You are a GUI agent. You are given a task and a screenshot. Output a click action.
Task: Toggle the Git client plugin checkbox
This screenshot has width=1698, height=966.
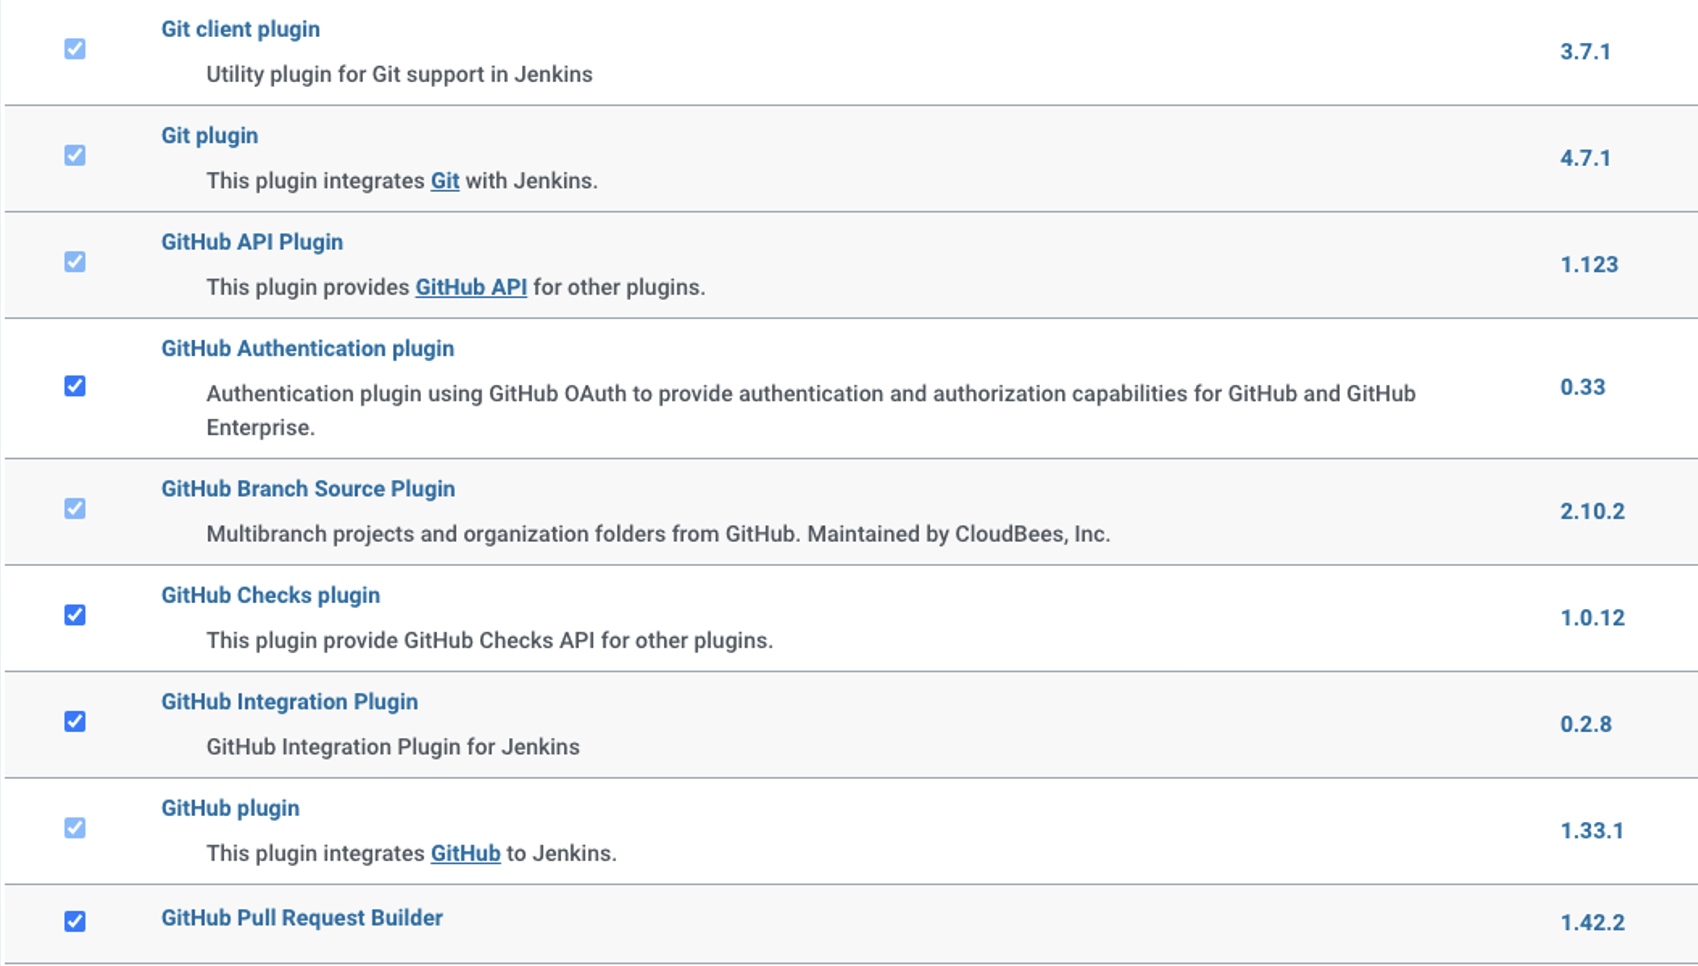(75, 49)
